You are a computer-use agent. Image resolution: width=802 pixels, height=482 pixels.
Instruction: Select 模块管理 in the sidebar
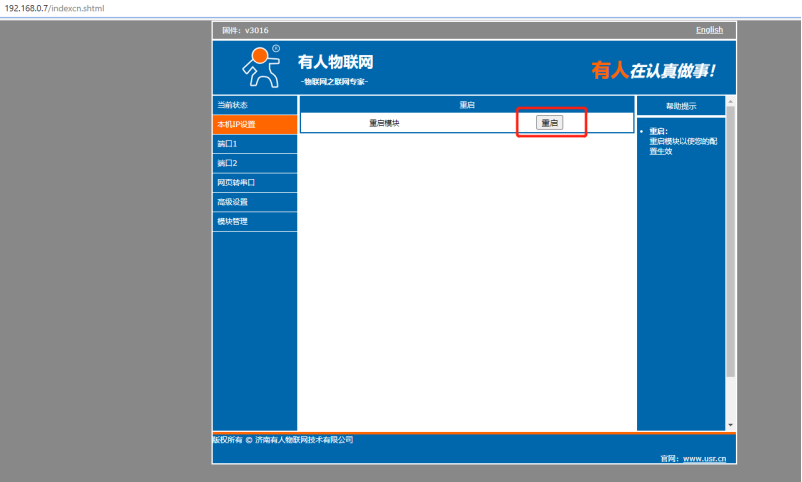254,221
